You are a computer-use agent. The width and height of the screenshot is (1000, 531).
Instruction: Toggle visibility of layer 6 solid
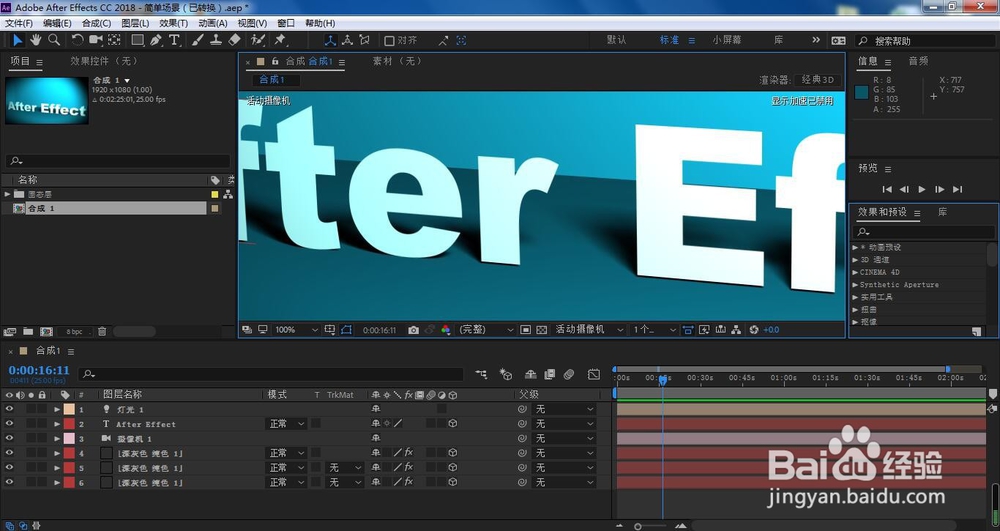coord(9,483)
